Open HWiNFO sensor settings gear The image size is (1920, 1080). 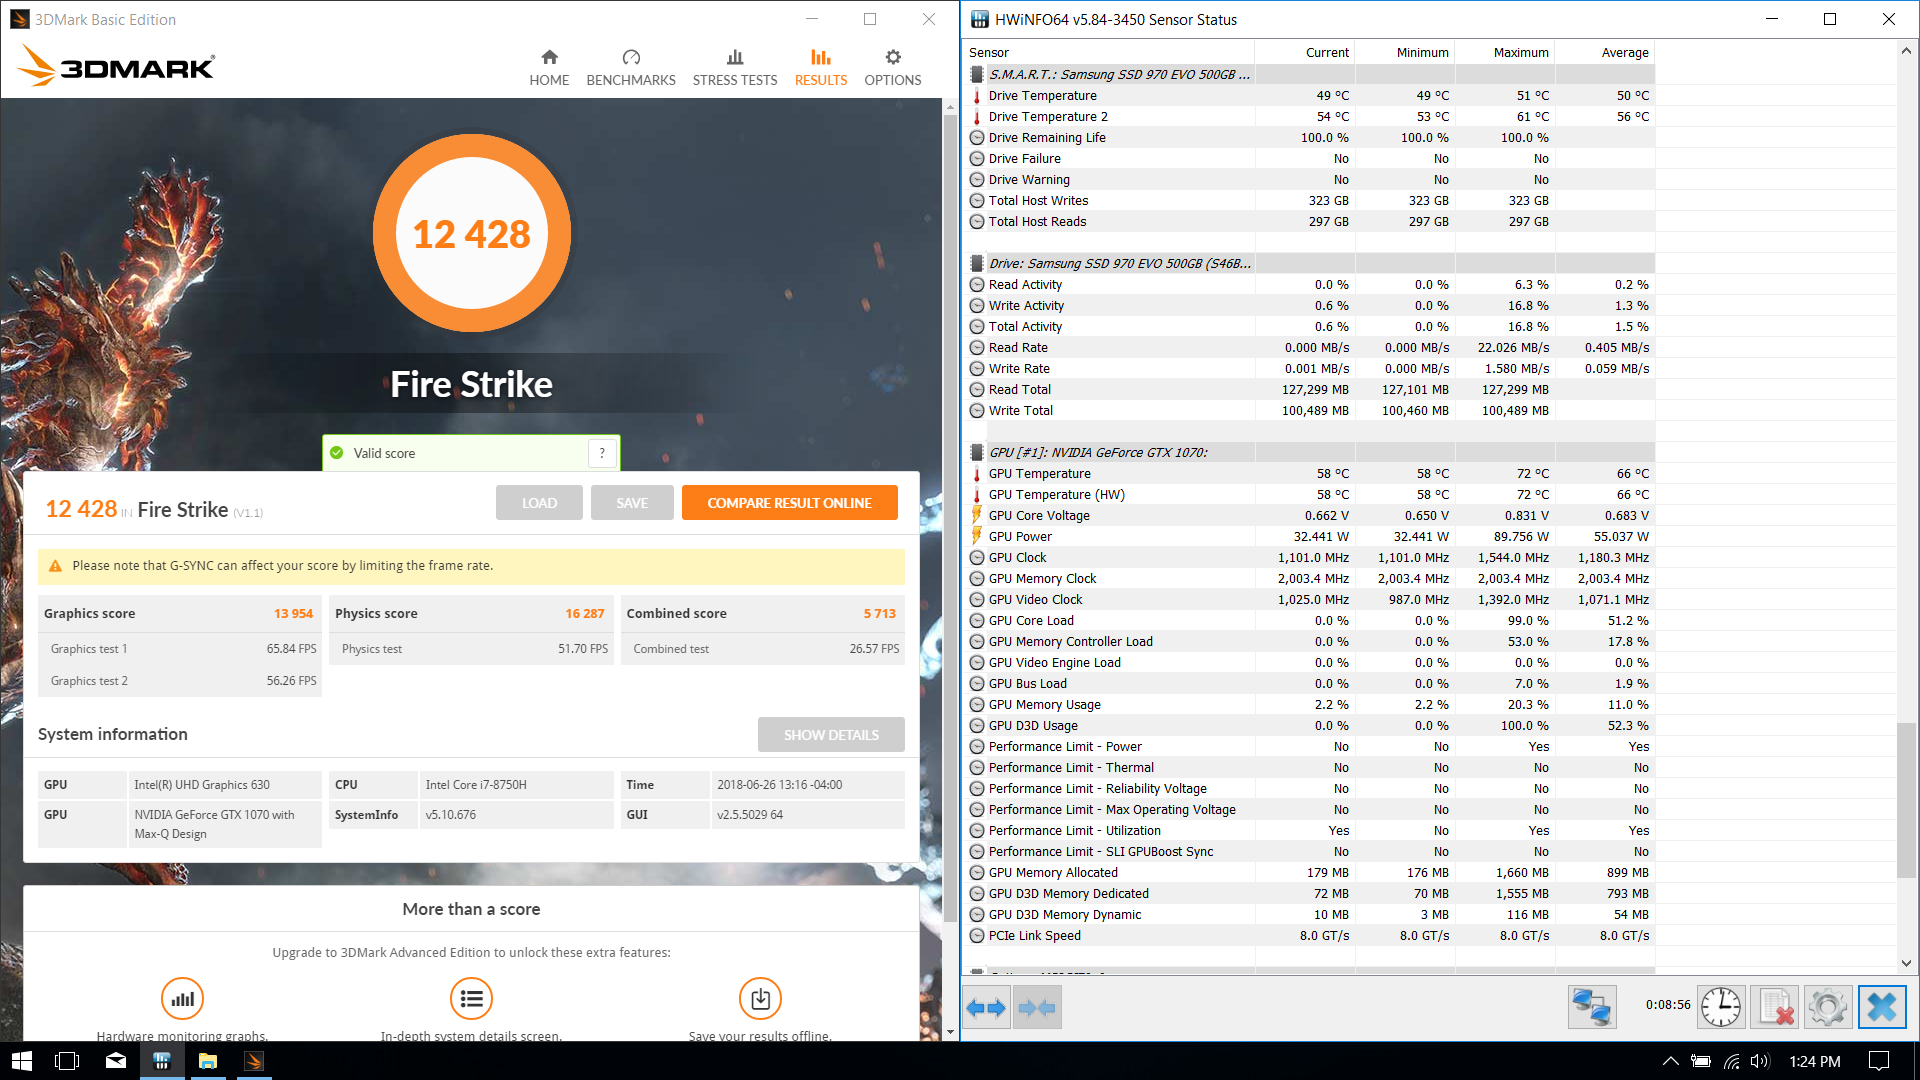pyautogui.click(x=1828, y=1007)
